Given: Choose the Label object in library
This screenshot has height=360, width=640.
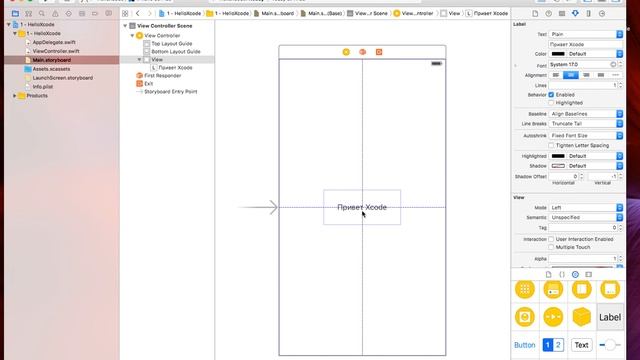Looking at the screenshot, I should (x=610, y=317).
